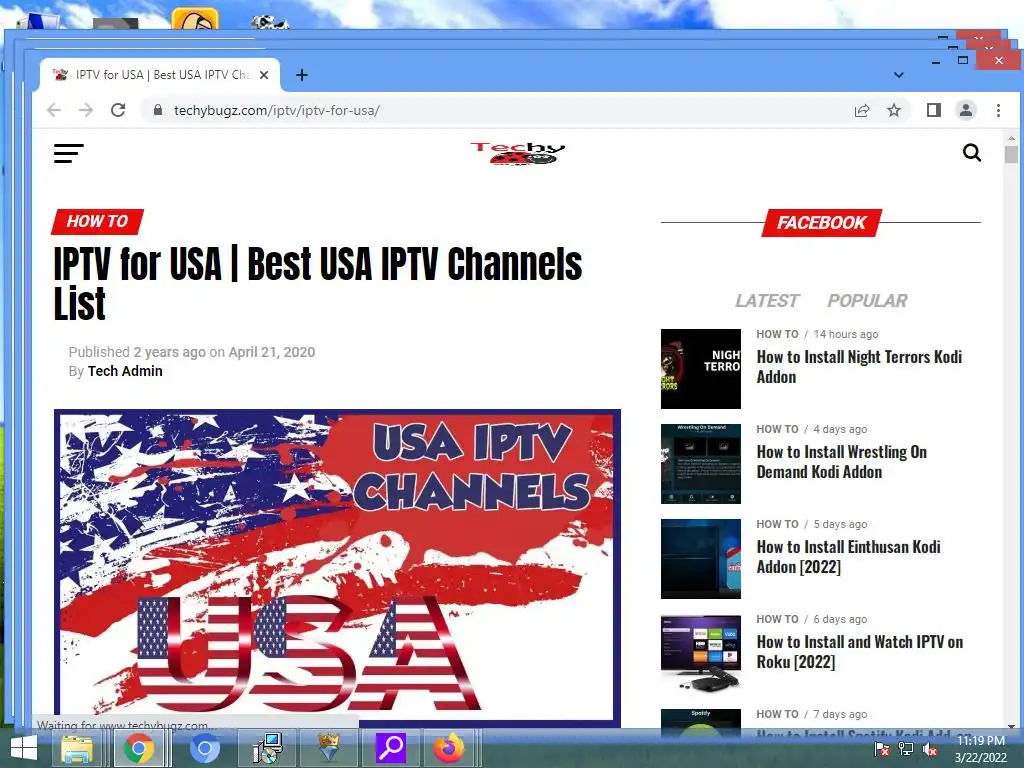Open How to Install Wrestling On Demand article
Screen dimensions: 1024x768
[x=841, y=462]
